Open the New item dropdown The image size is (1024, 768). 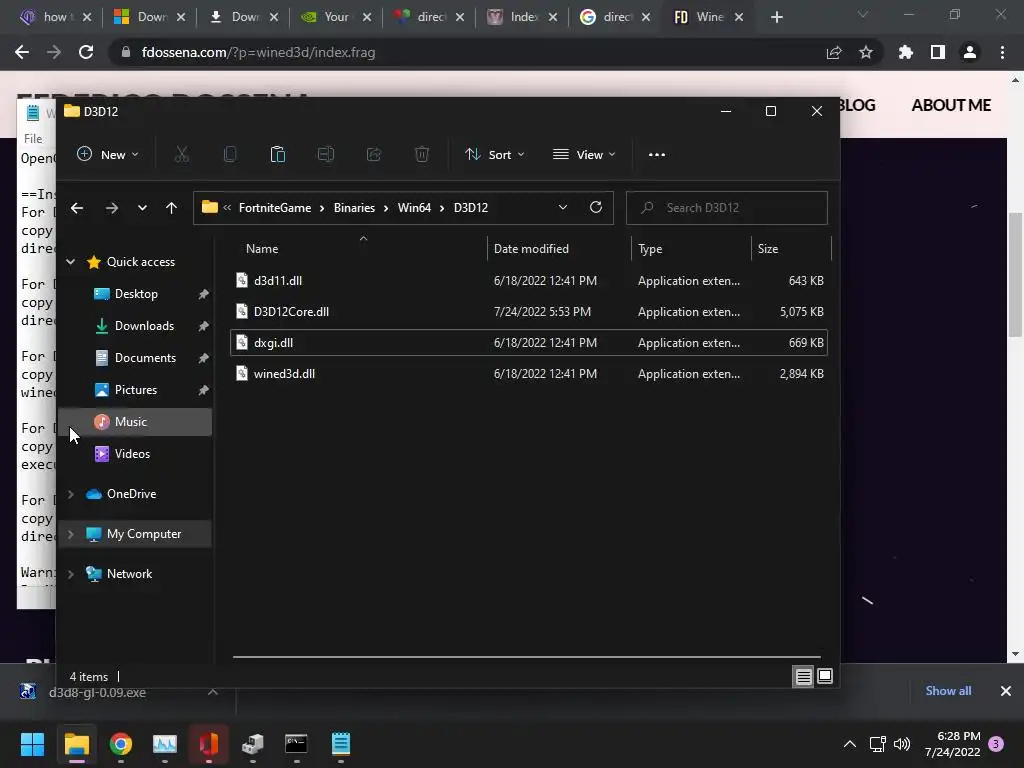pos(107,155)
